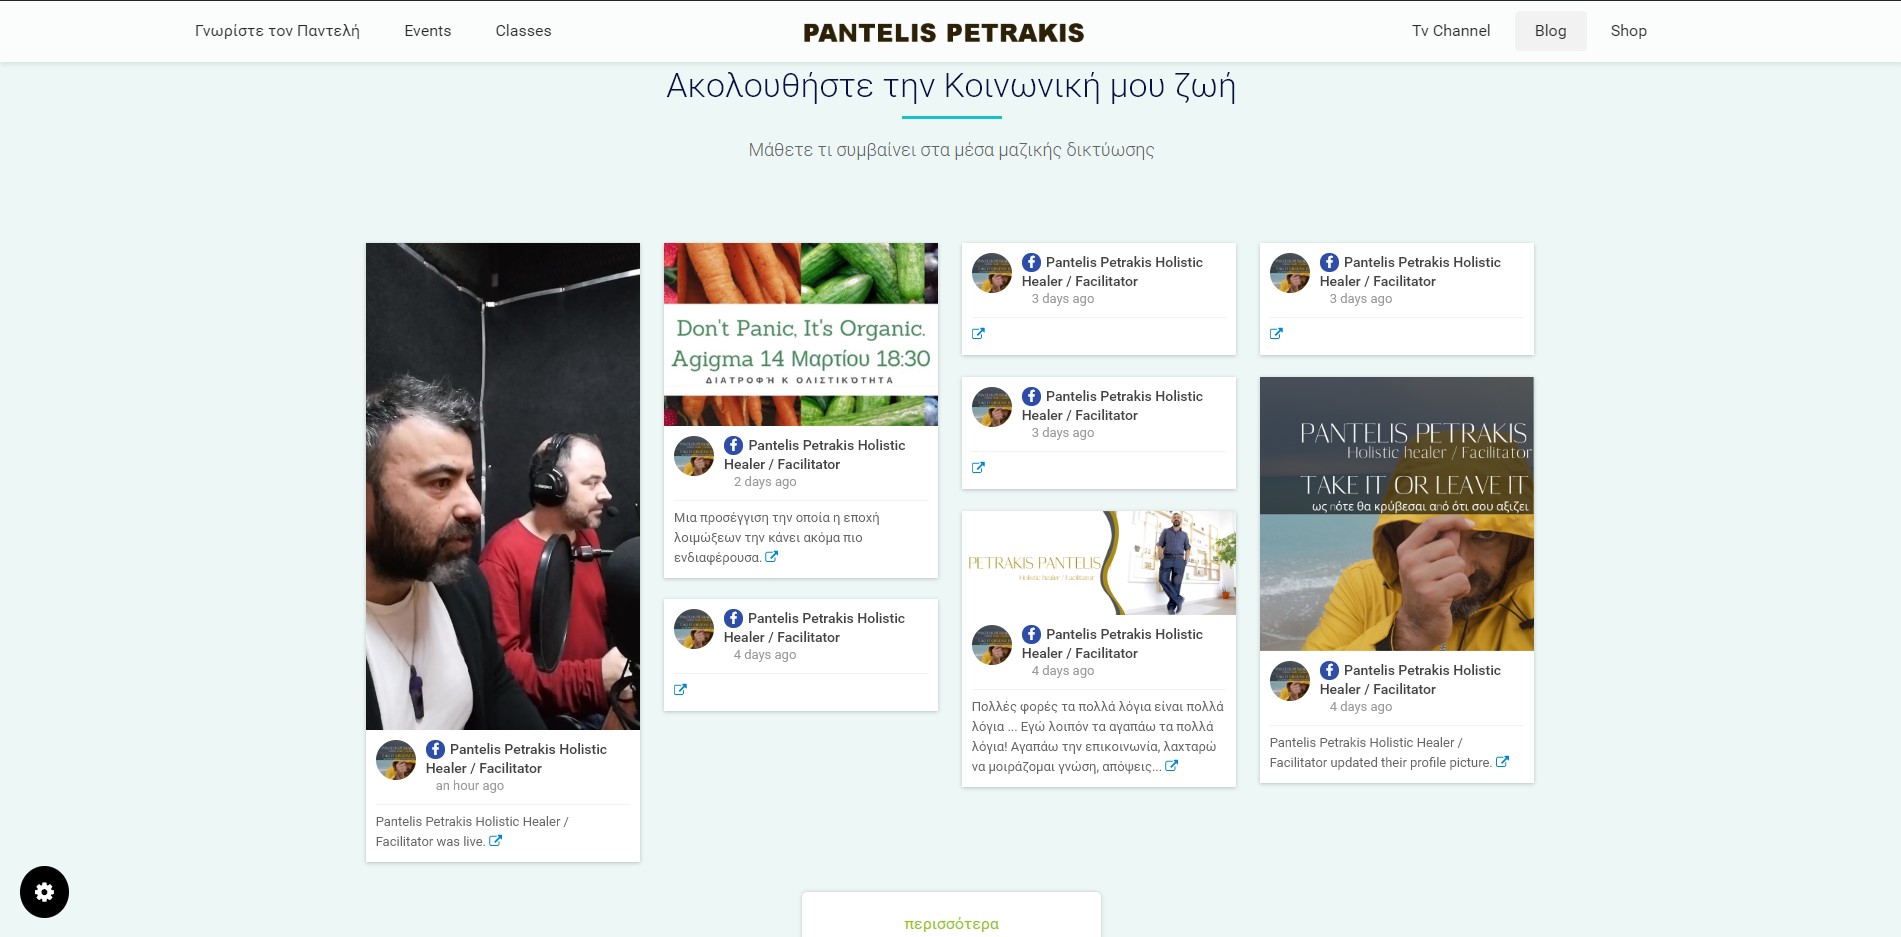Open the settings gear button
The width and height of the screenshot is (1901, 937).
[44, 892]
